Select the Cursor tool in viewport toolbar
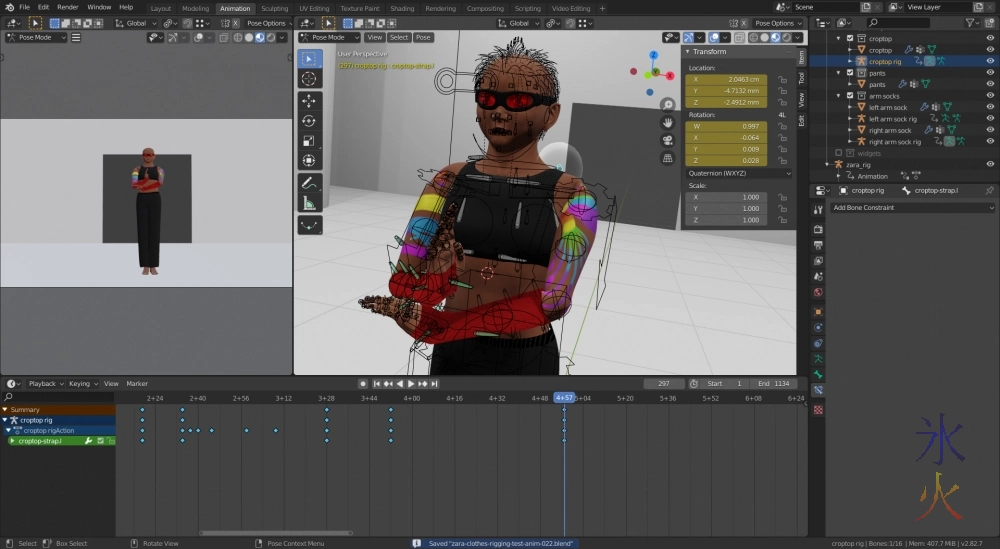The width and height of the screenshot is (1000, 549). 309,78
